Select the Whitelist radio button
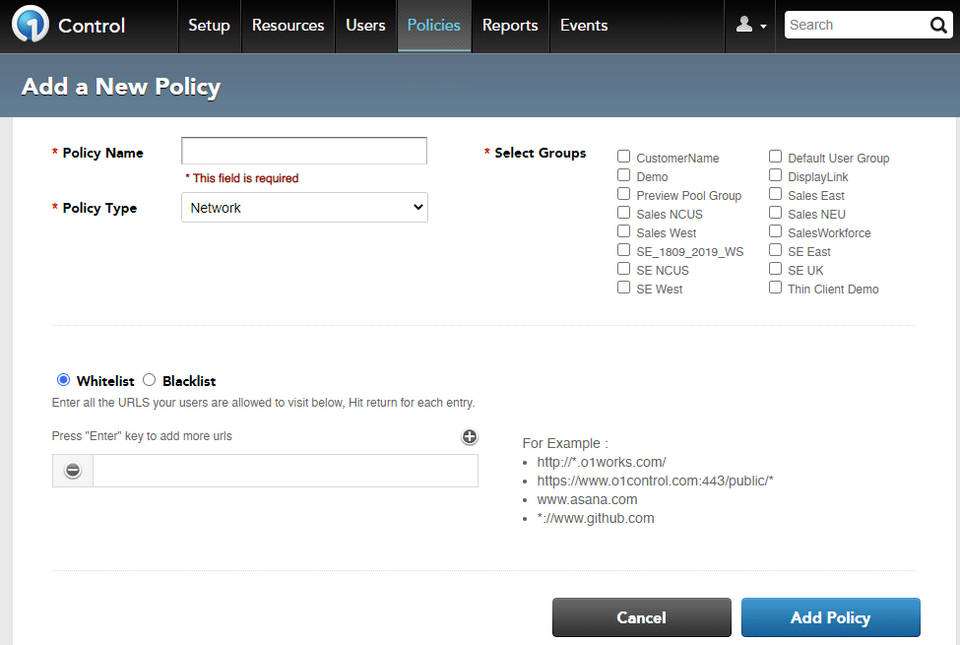This screenshot has width=960, height=645. tap(64, 380)
